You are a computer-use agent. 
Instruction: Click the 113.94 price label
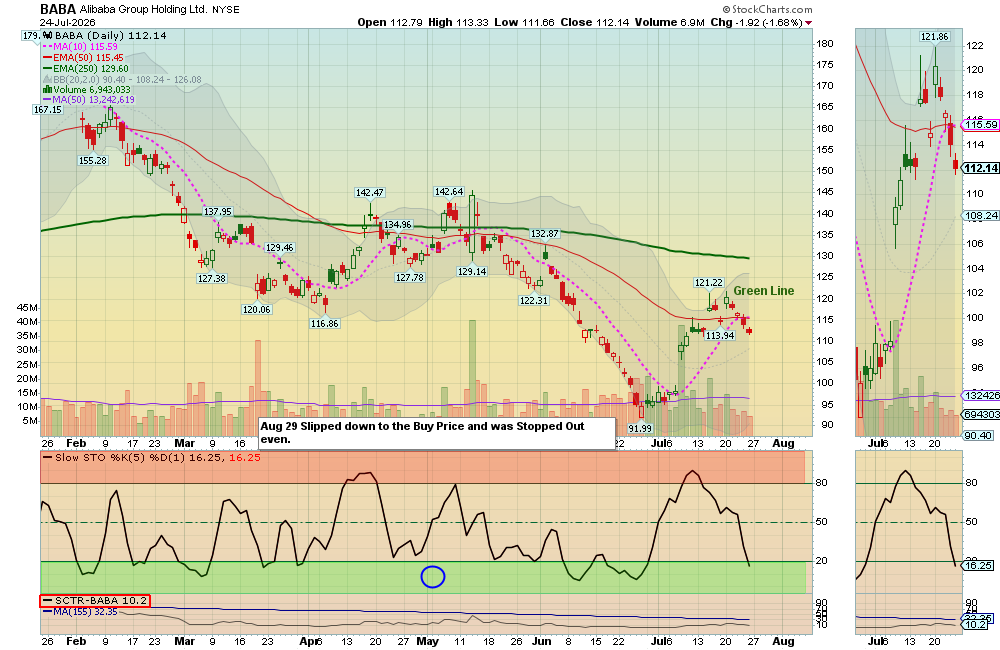(x=720, y=336)
